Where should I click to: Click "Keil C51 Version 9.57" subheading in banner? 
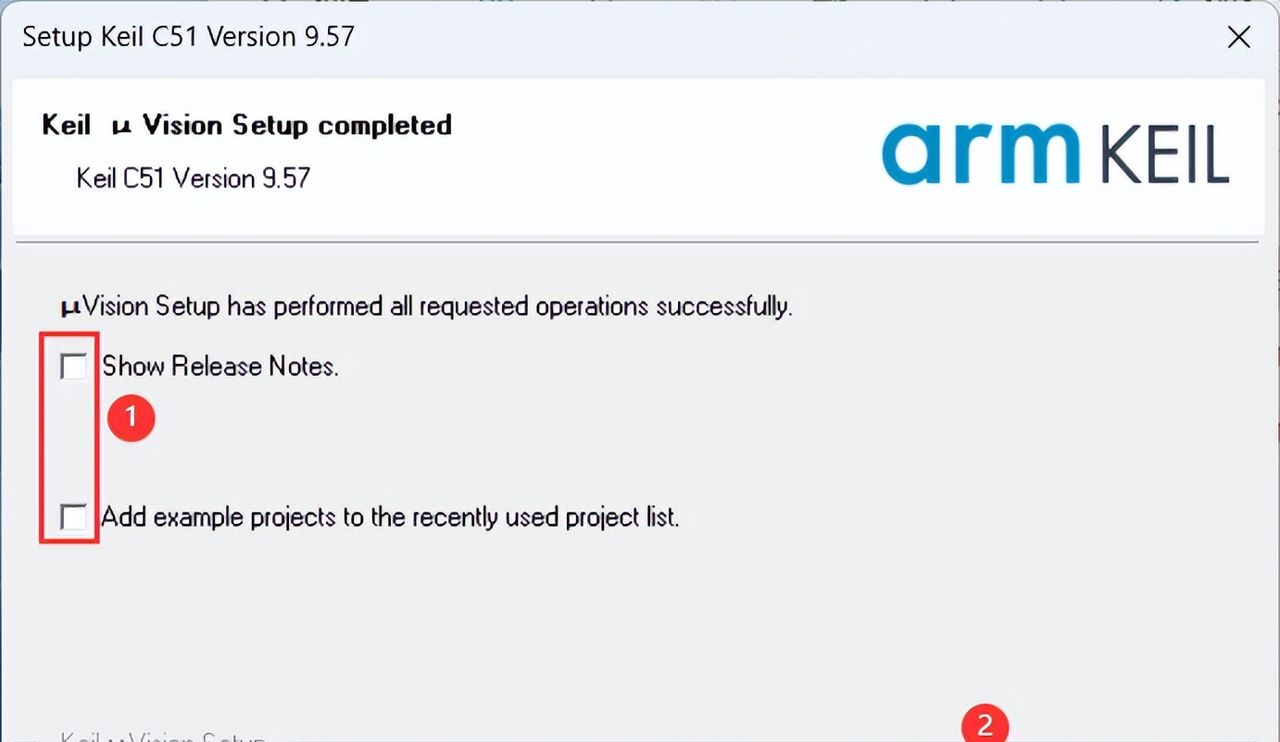[x=193, y=178]
